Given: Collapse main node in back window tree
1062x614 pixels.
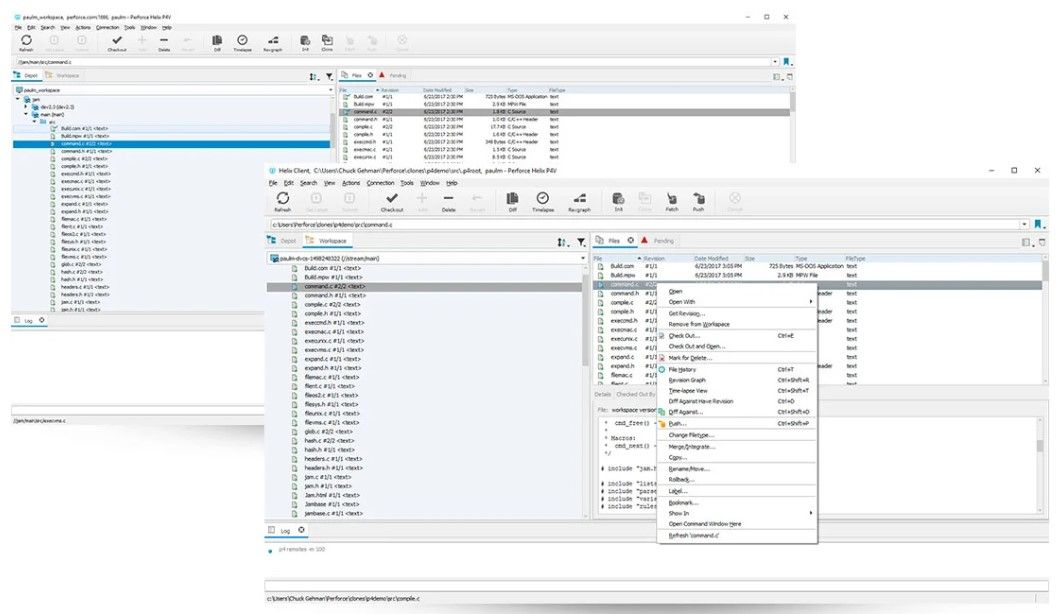Looking at the screenshot, I should coord(26,114).
